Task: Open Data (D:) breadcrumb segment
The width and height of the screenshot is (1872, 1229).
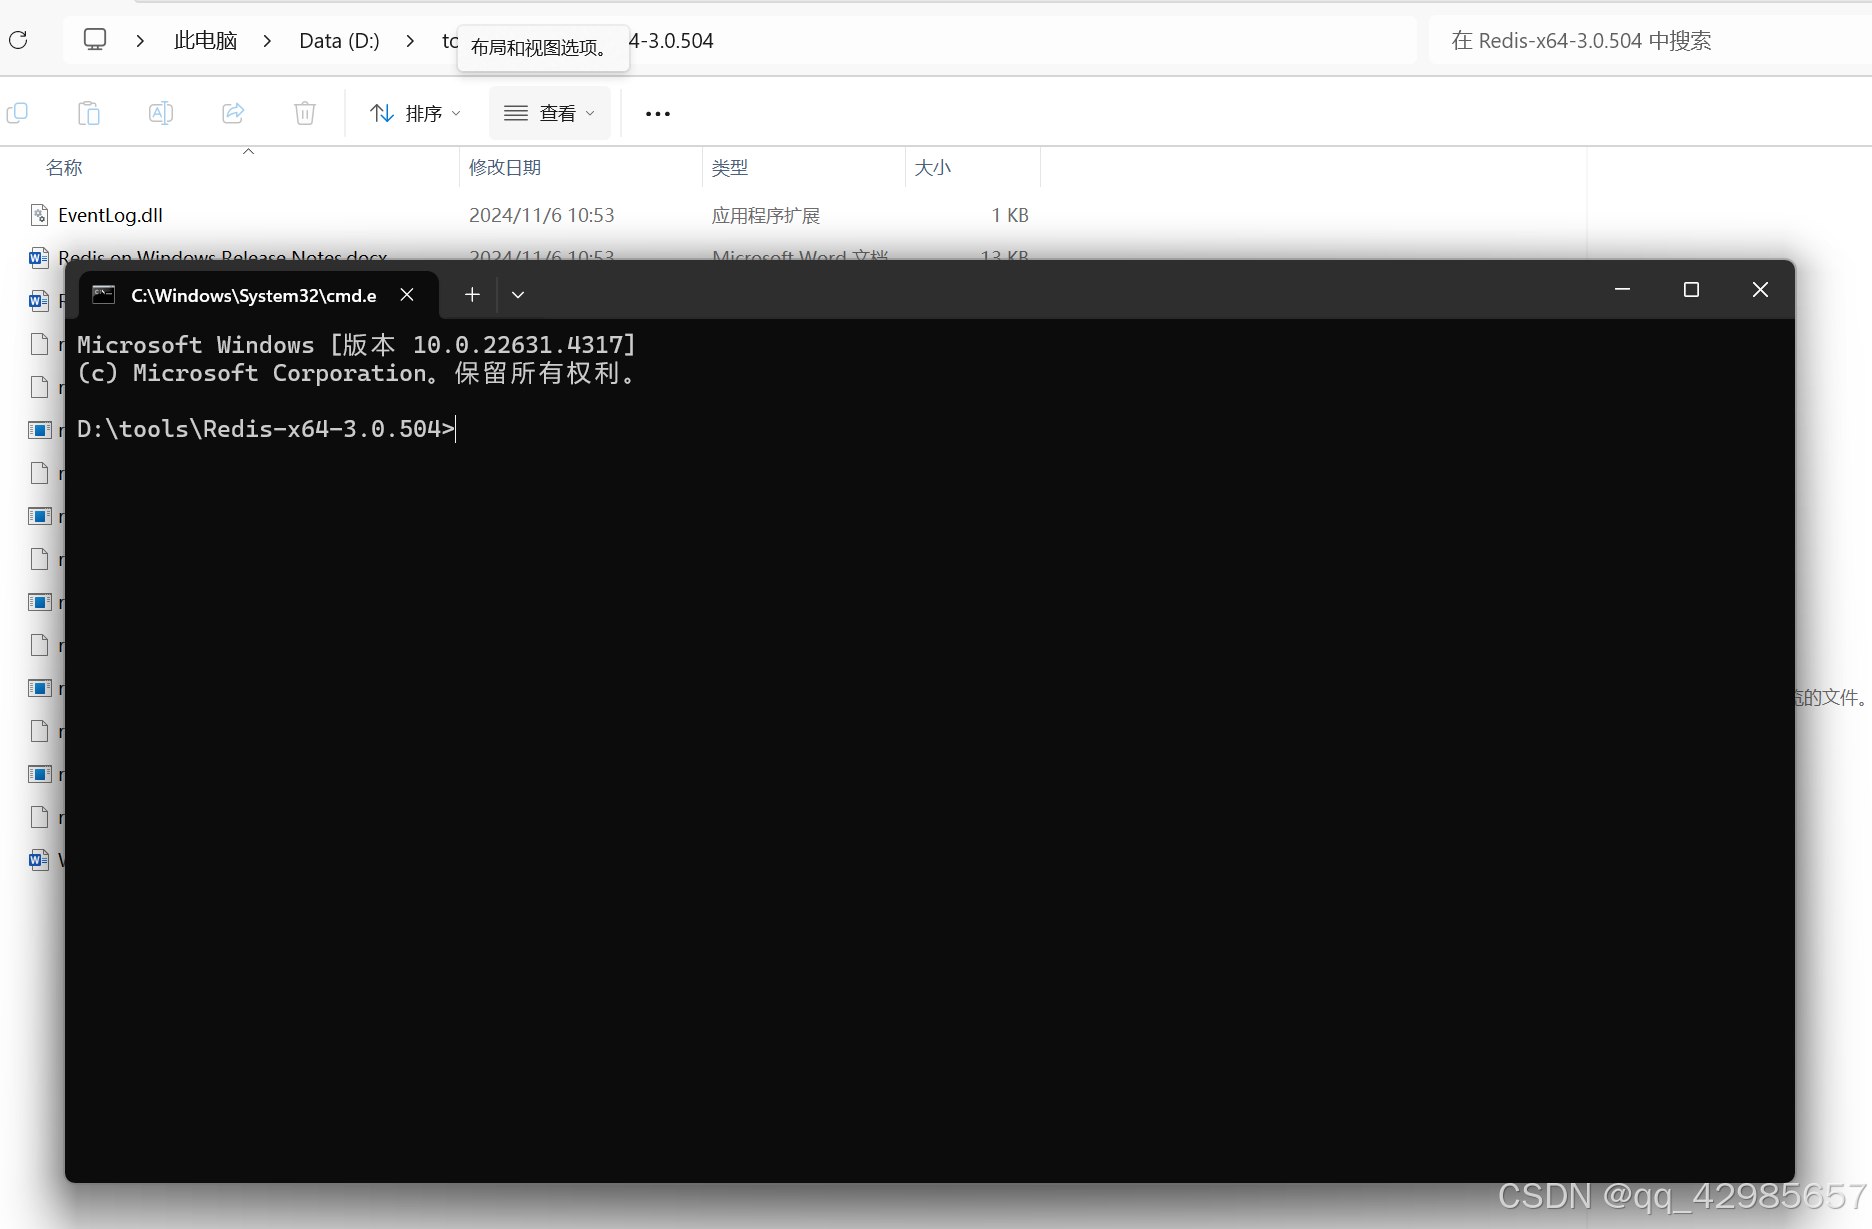Action: (339, 40)
